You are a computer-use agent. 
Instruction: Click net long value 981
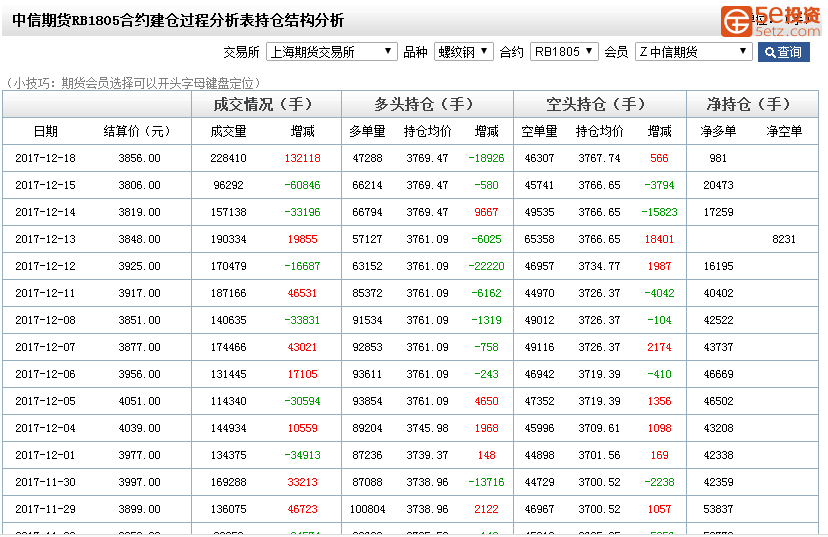[x=718, y=158]
